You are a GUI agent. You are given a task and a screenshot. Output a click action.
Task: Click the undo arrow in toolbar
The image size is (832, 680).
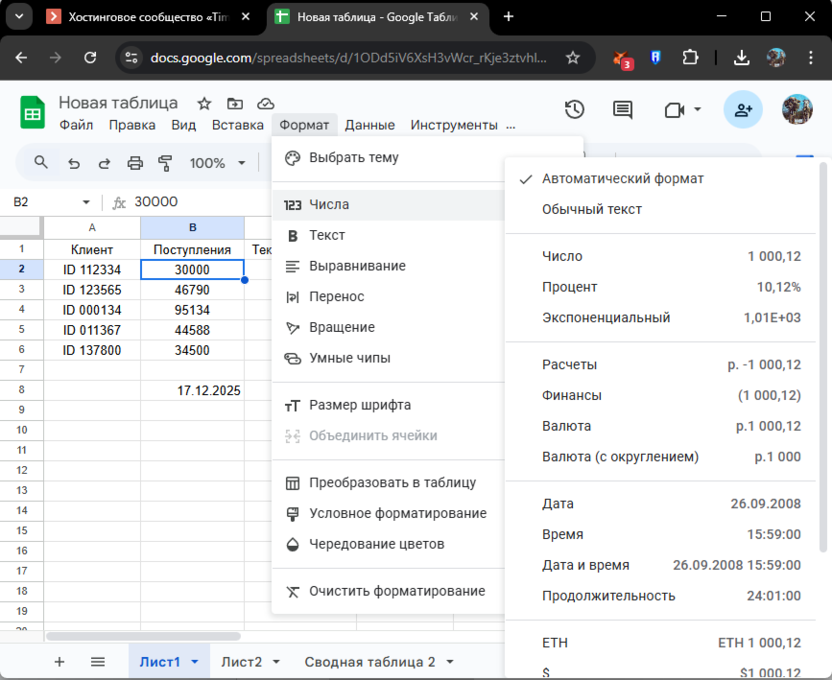73,163
